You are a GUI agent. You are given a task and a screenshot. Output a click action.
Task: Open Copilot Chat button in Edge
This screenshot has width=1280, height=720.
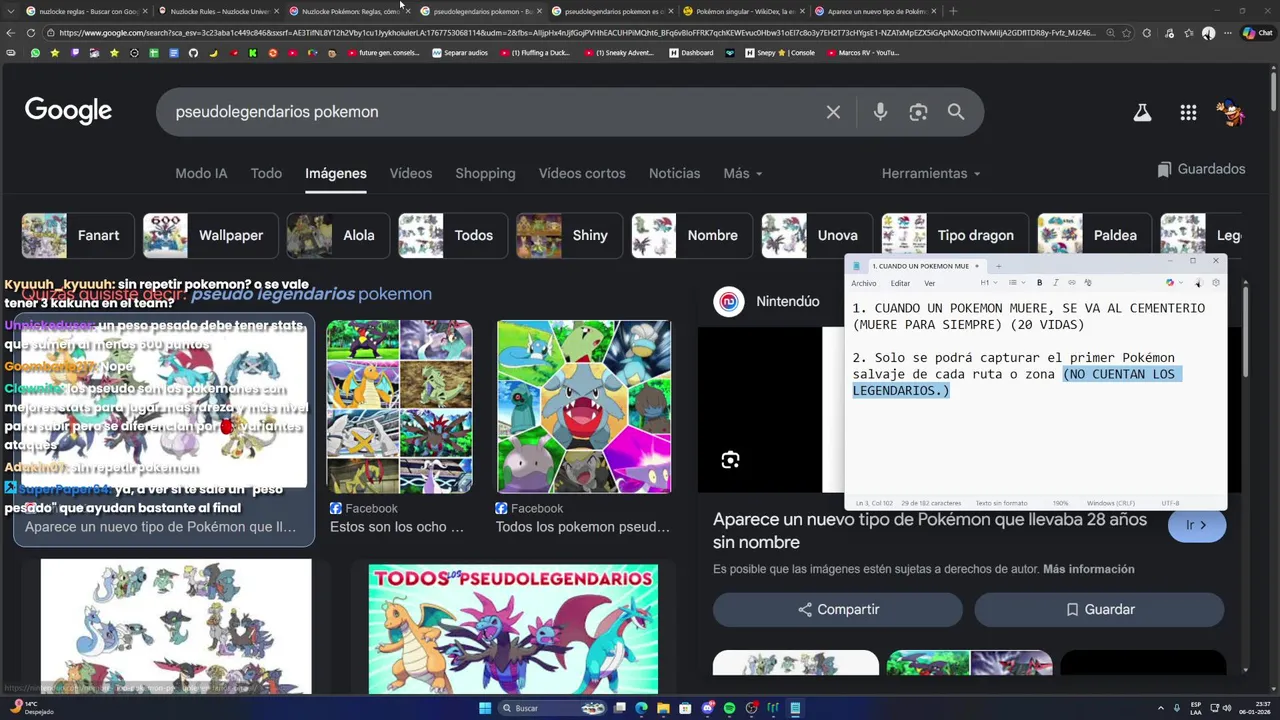pos(1257,33)
